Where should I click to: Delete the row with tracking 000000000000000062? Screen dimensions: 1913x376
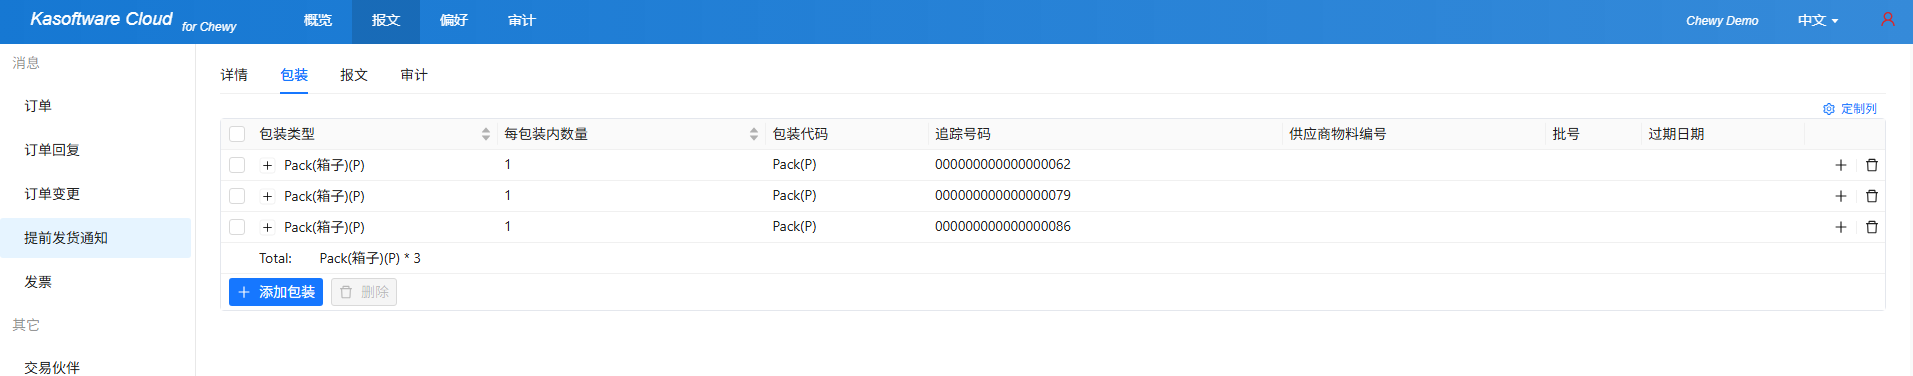[x=1872, y=165]
